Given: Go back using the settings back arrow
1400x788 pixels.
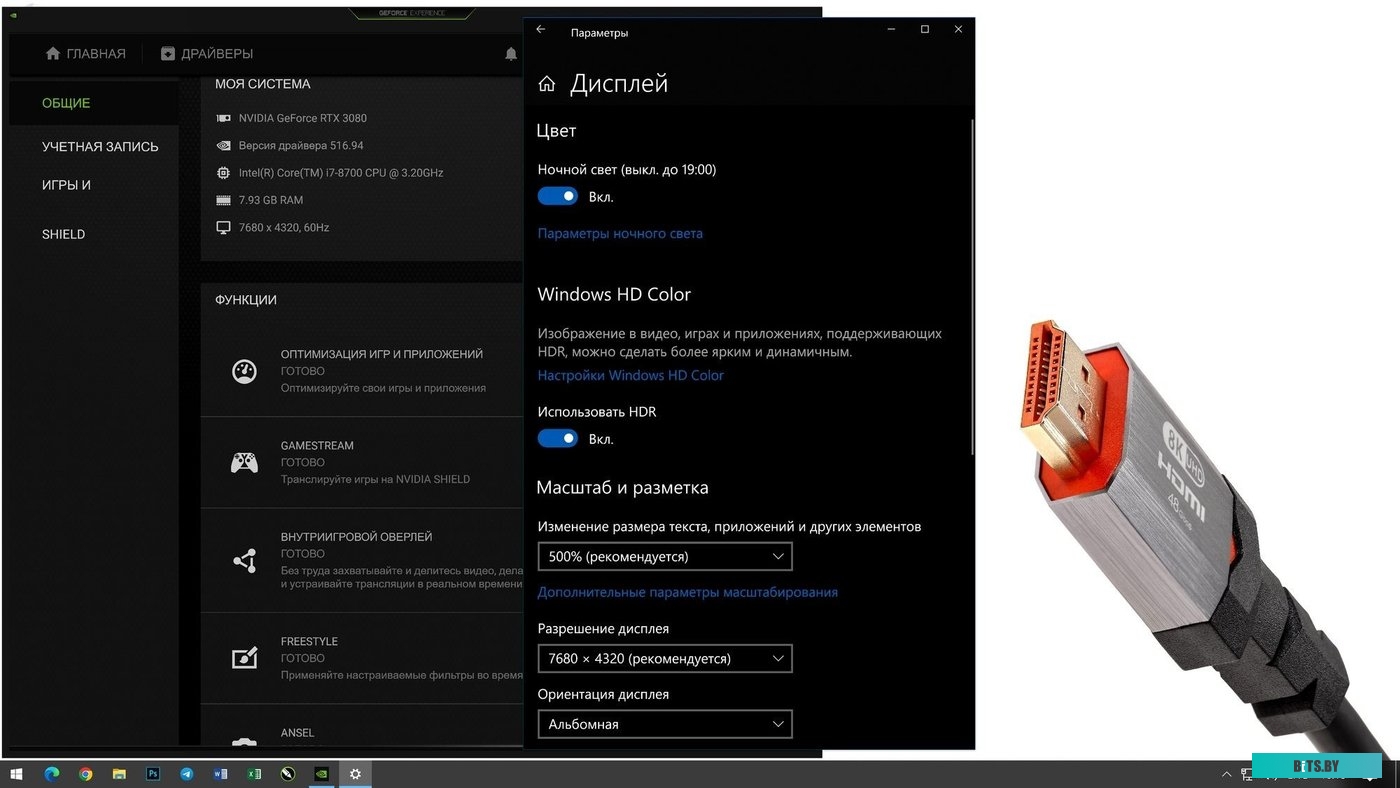Looking at the screenshot, I should [541, 30].
